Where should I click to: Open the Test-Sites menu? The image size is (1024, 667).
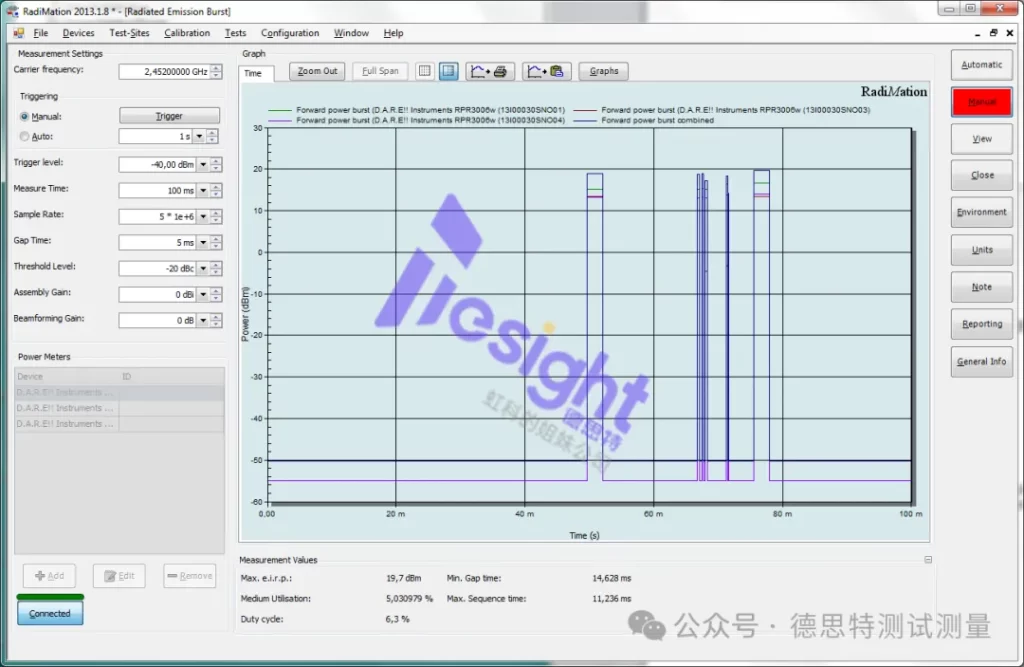pyautogui.click(x=129, y=33)
